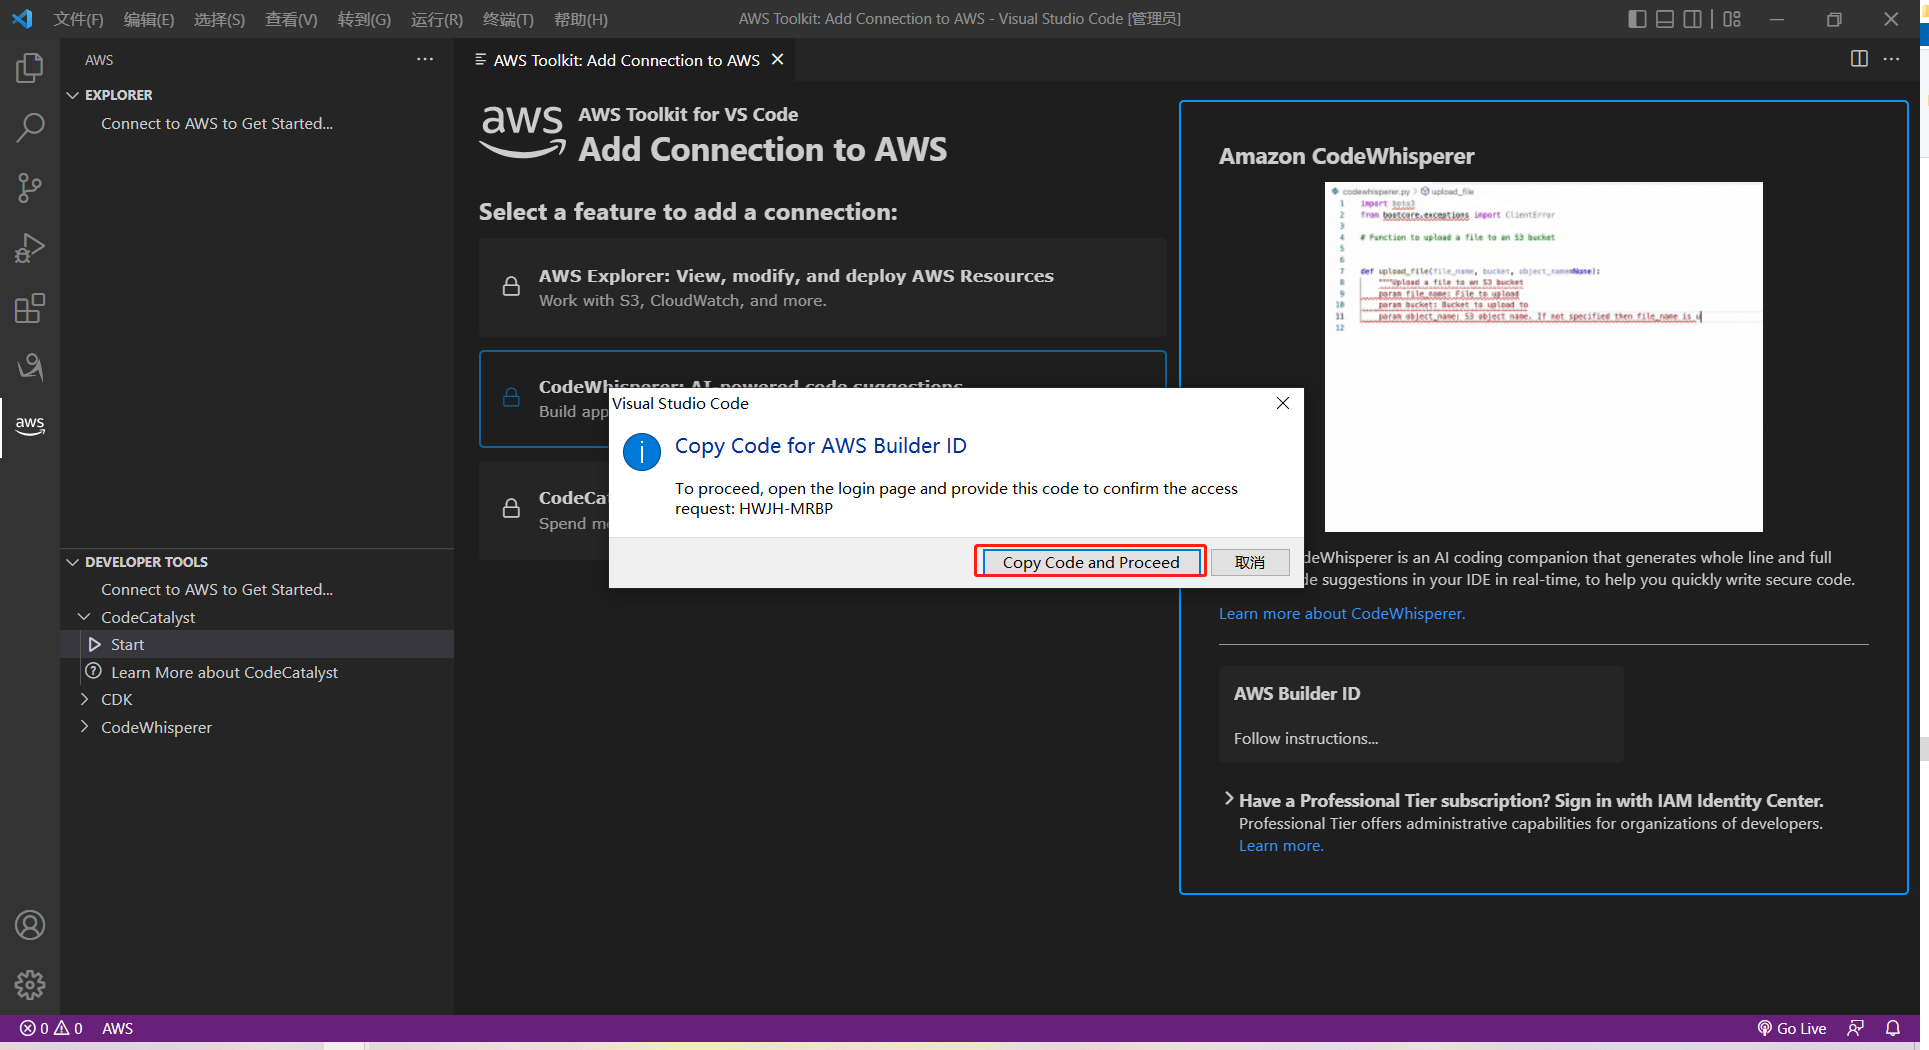Viewport: 1929px width, 1050px height.
Task: Toggle the secondary side bar layout button
Action: pyautogui.click(x=1693, y=19)
